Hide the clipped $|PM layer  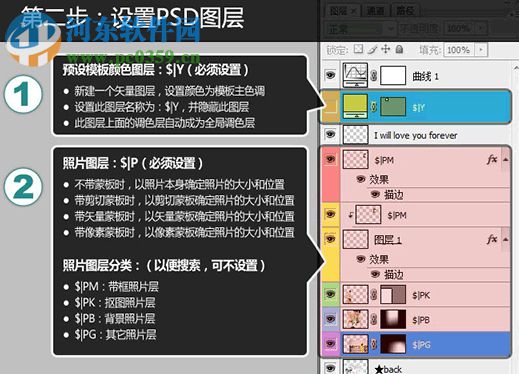(x=330, y=214)
